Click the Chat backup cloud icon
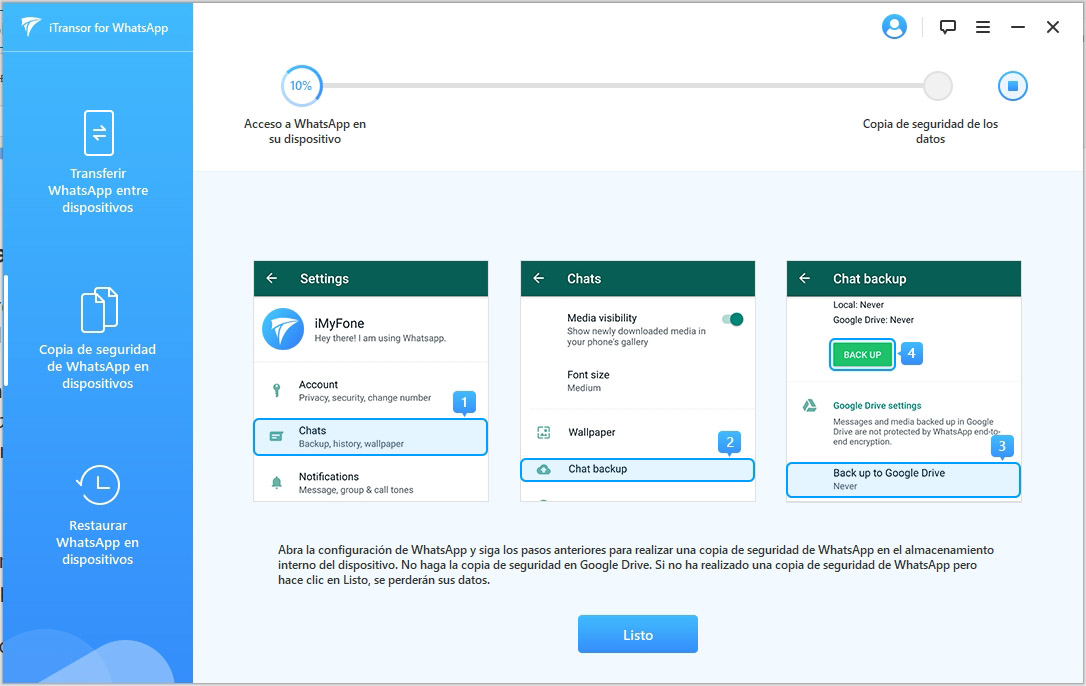The width and height of the screenshot is (1086, 686). [544, 469]
